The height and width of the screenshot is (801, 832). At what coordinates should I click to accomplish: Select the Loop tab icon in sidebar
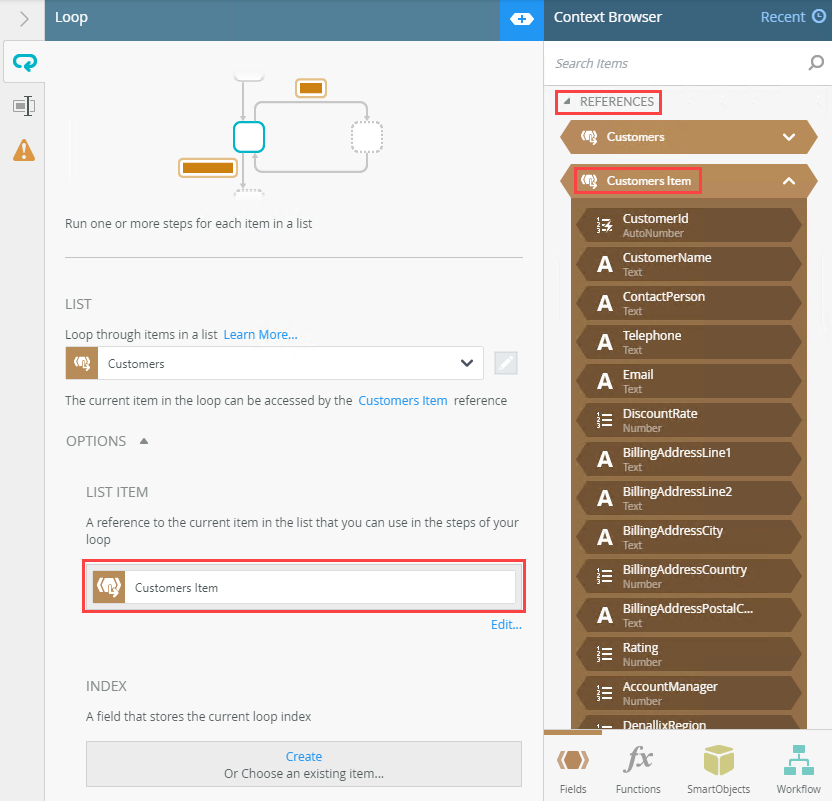[x=24, y=63]
